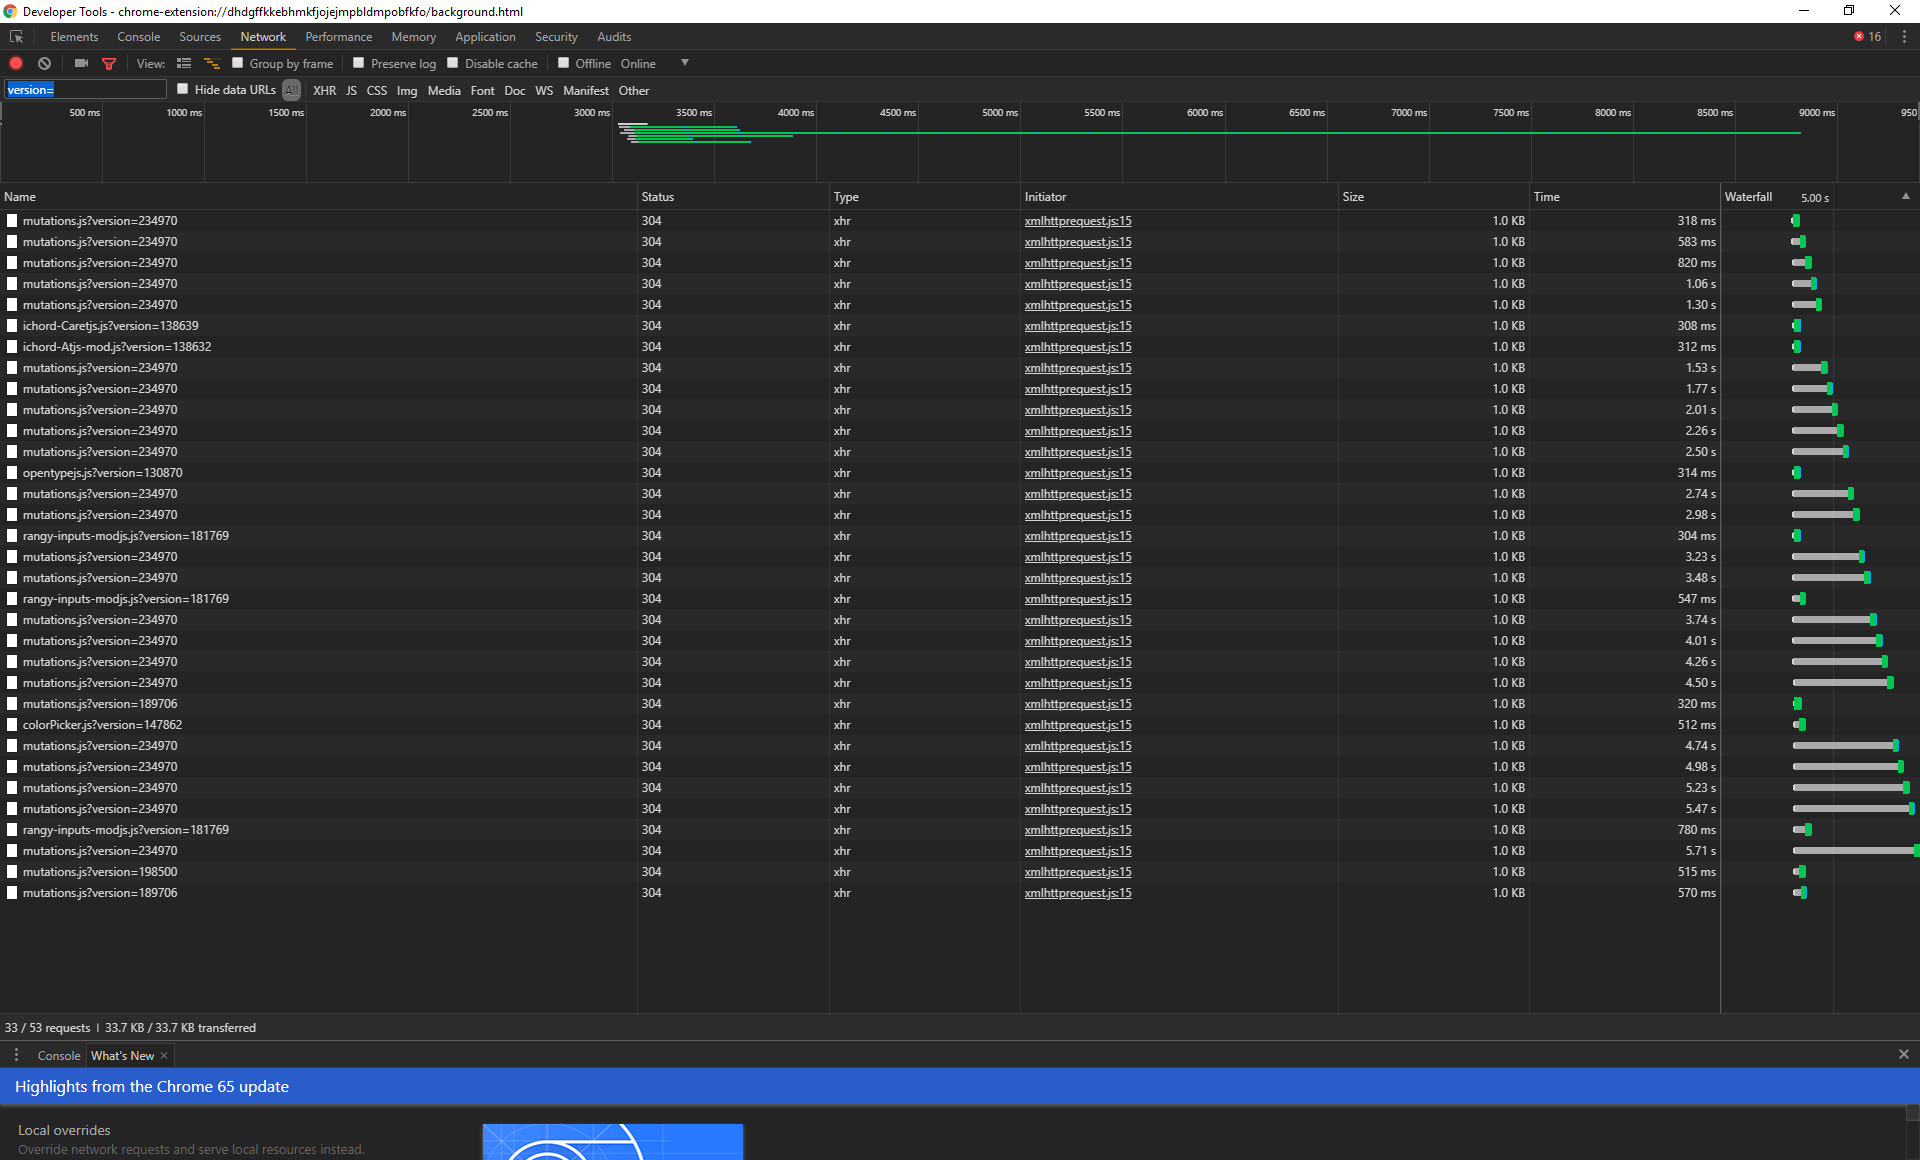Capture screenshots with the camera icon
Viewport: 1920px width, 1160px height.
coord(81,63)
